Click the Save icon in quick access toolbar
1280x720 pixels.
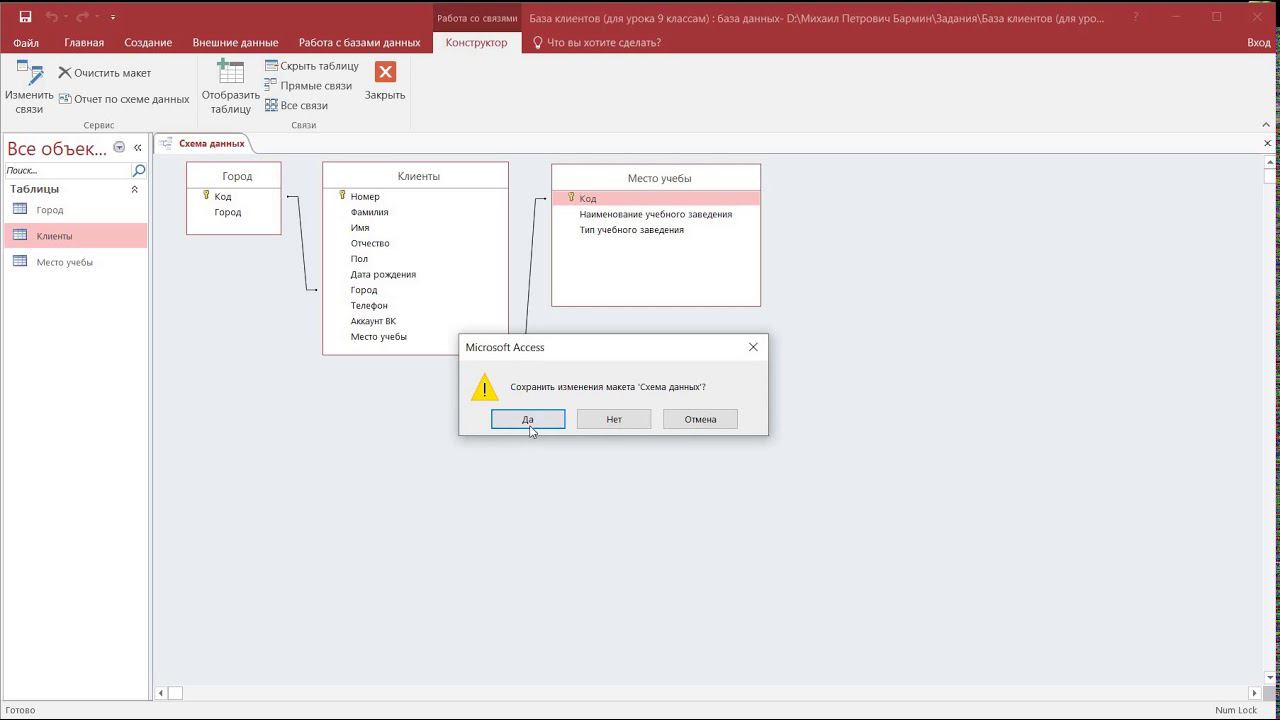[x=25, y=17]
